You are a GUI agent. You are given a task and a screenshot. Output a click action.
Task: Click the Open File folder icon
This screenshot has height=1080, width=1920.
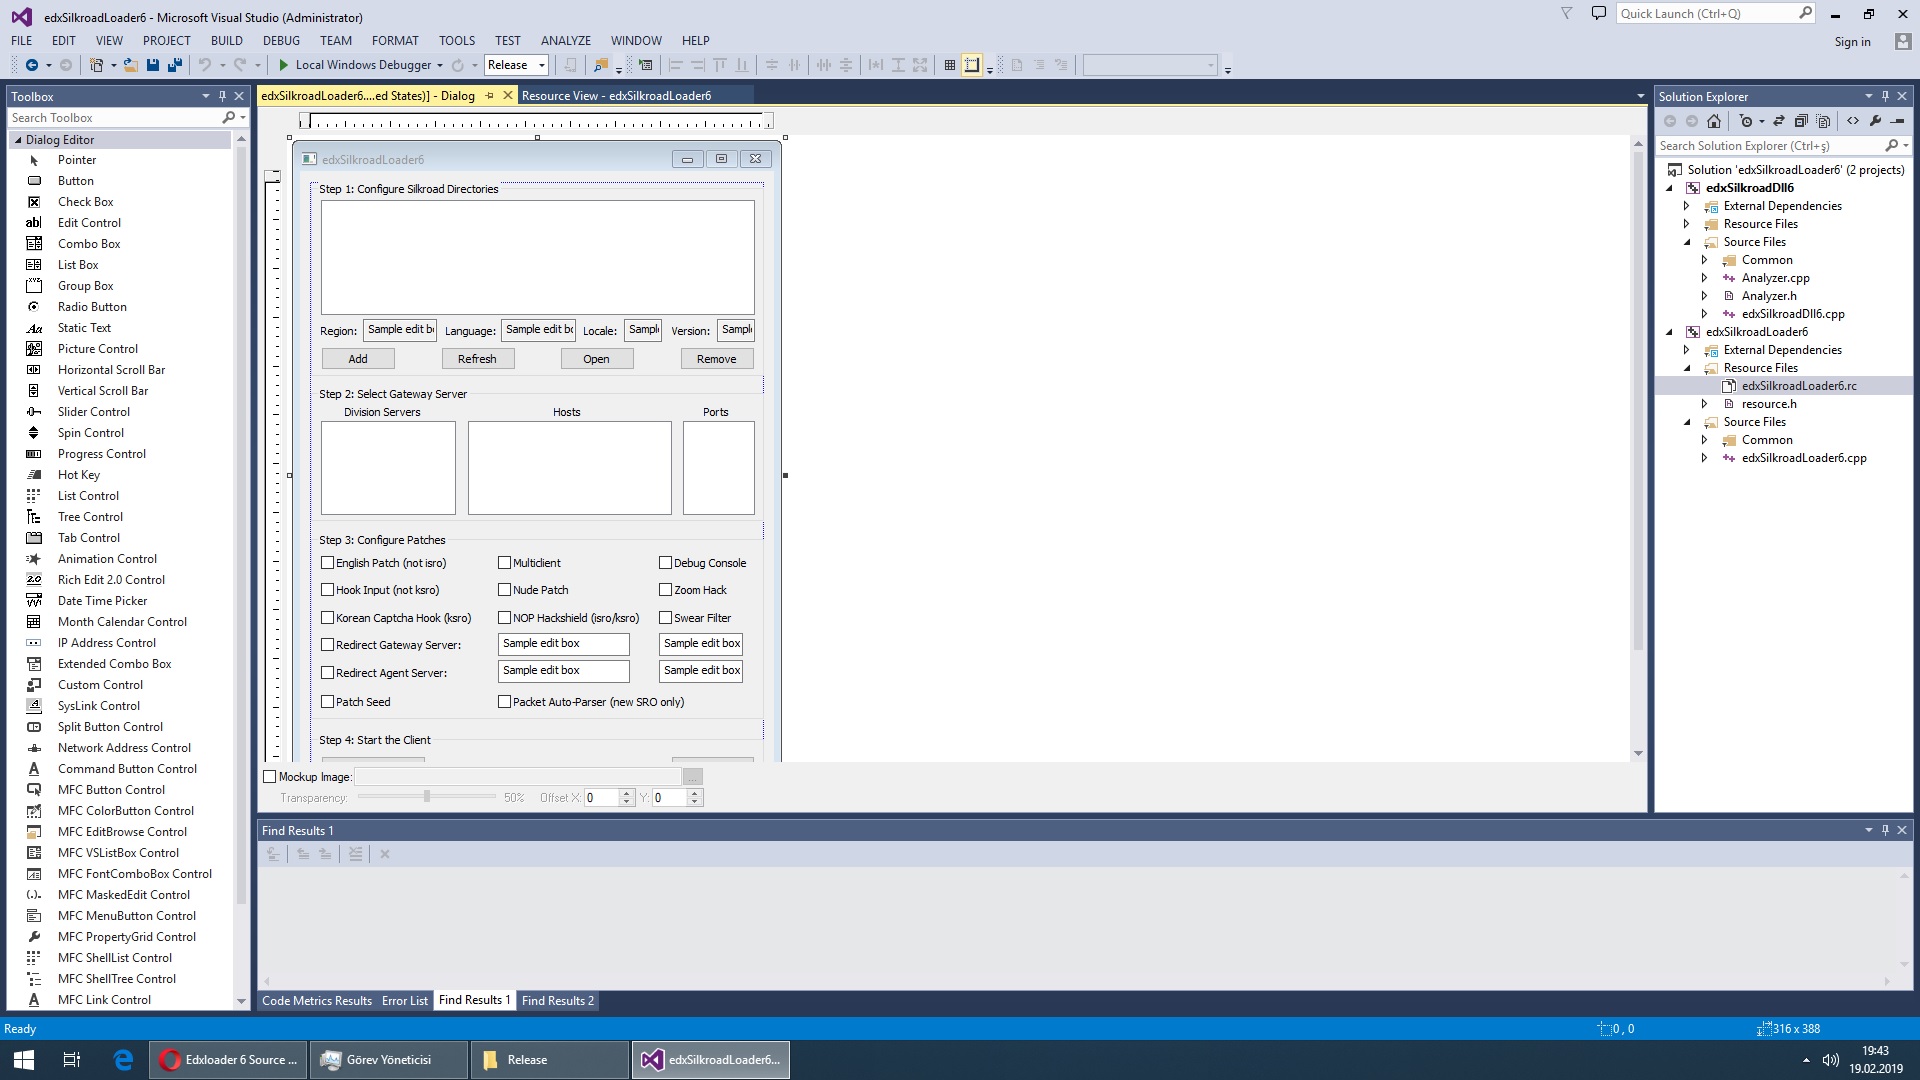[x=131, y=65]
